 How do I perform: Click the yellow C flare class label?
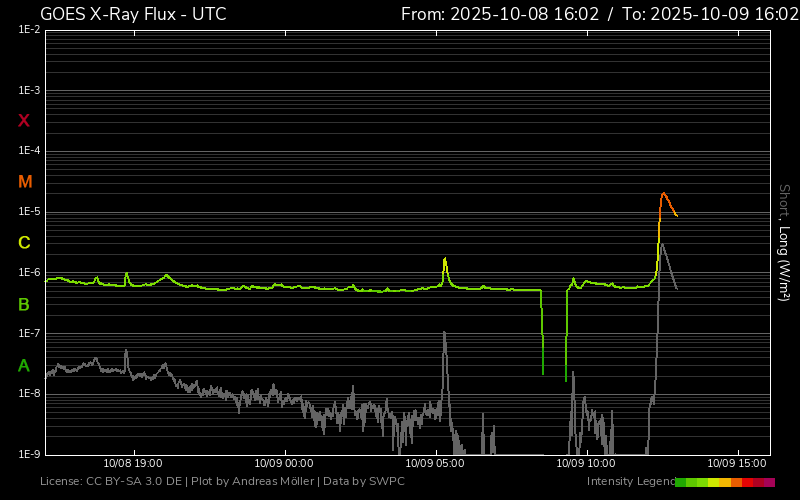click(24, 243)
